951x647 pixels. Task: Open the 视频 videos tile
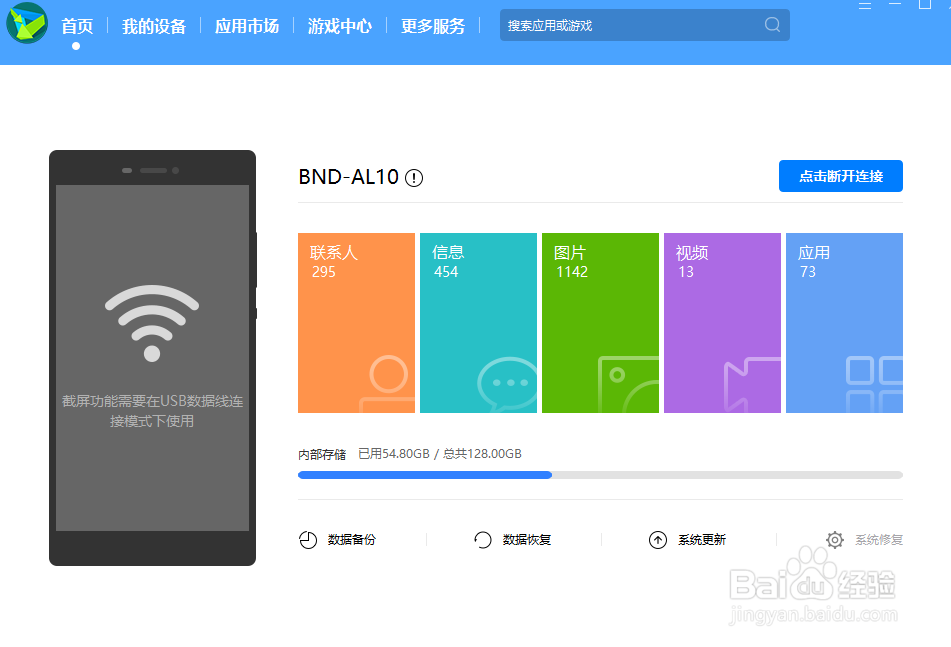tap(722, 323)
